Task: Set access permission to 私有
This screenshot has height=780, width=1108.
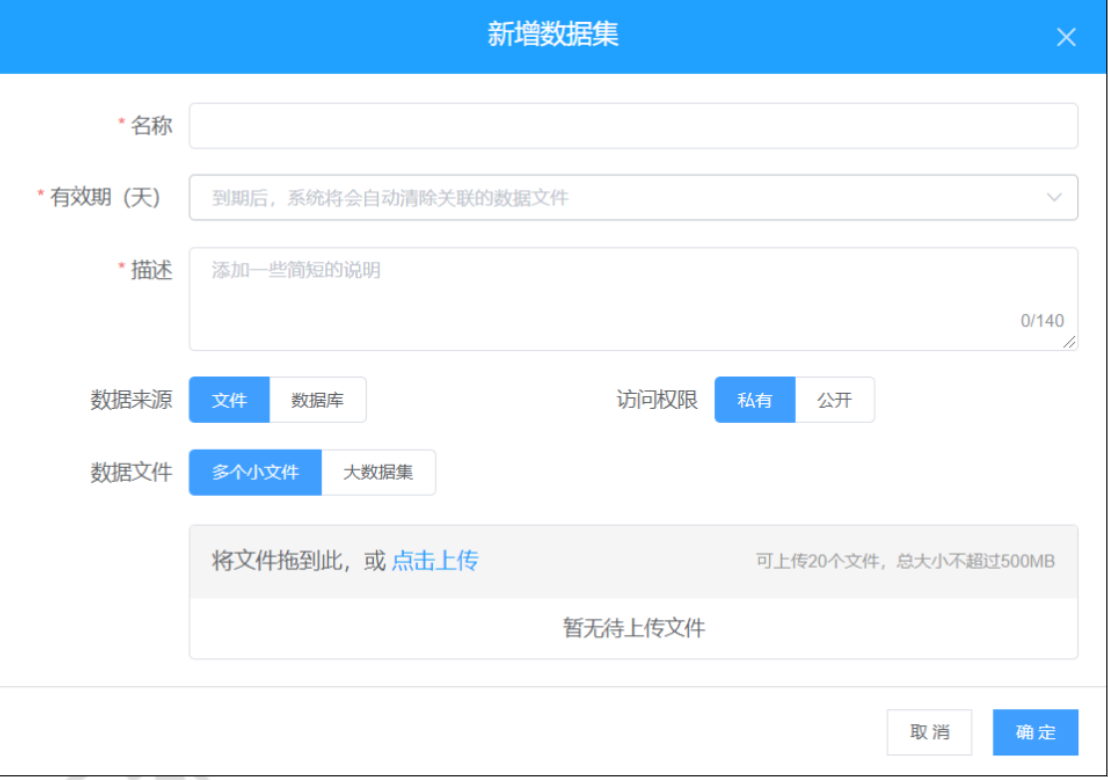Action: point(753,398)
